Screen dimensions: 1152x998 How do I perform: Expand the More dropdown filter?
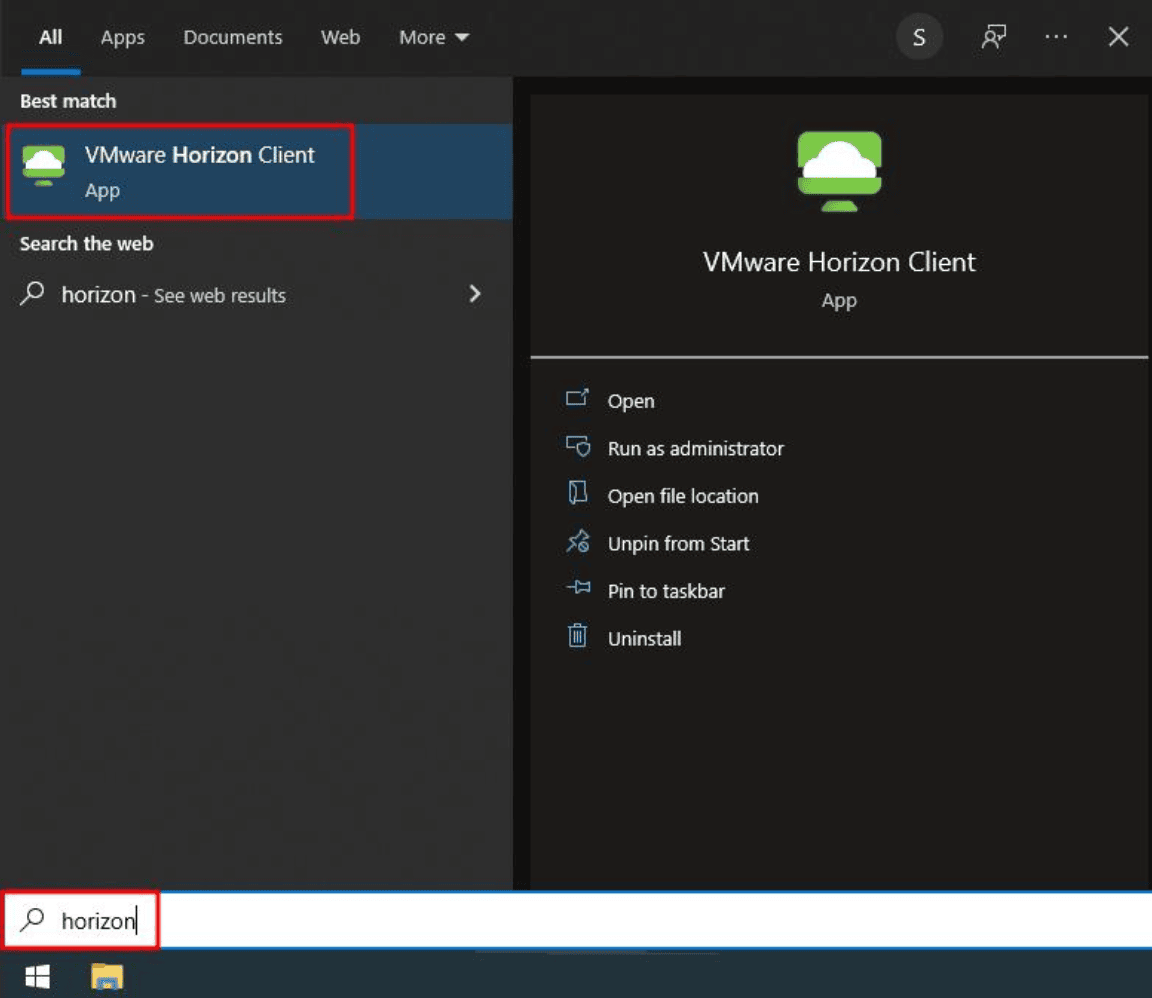coord(433,38)
